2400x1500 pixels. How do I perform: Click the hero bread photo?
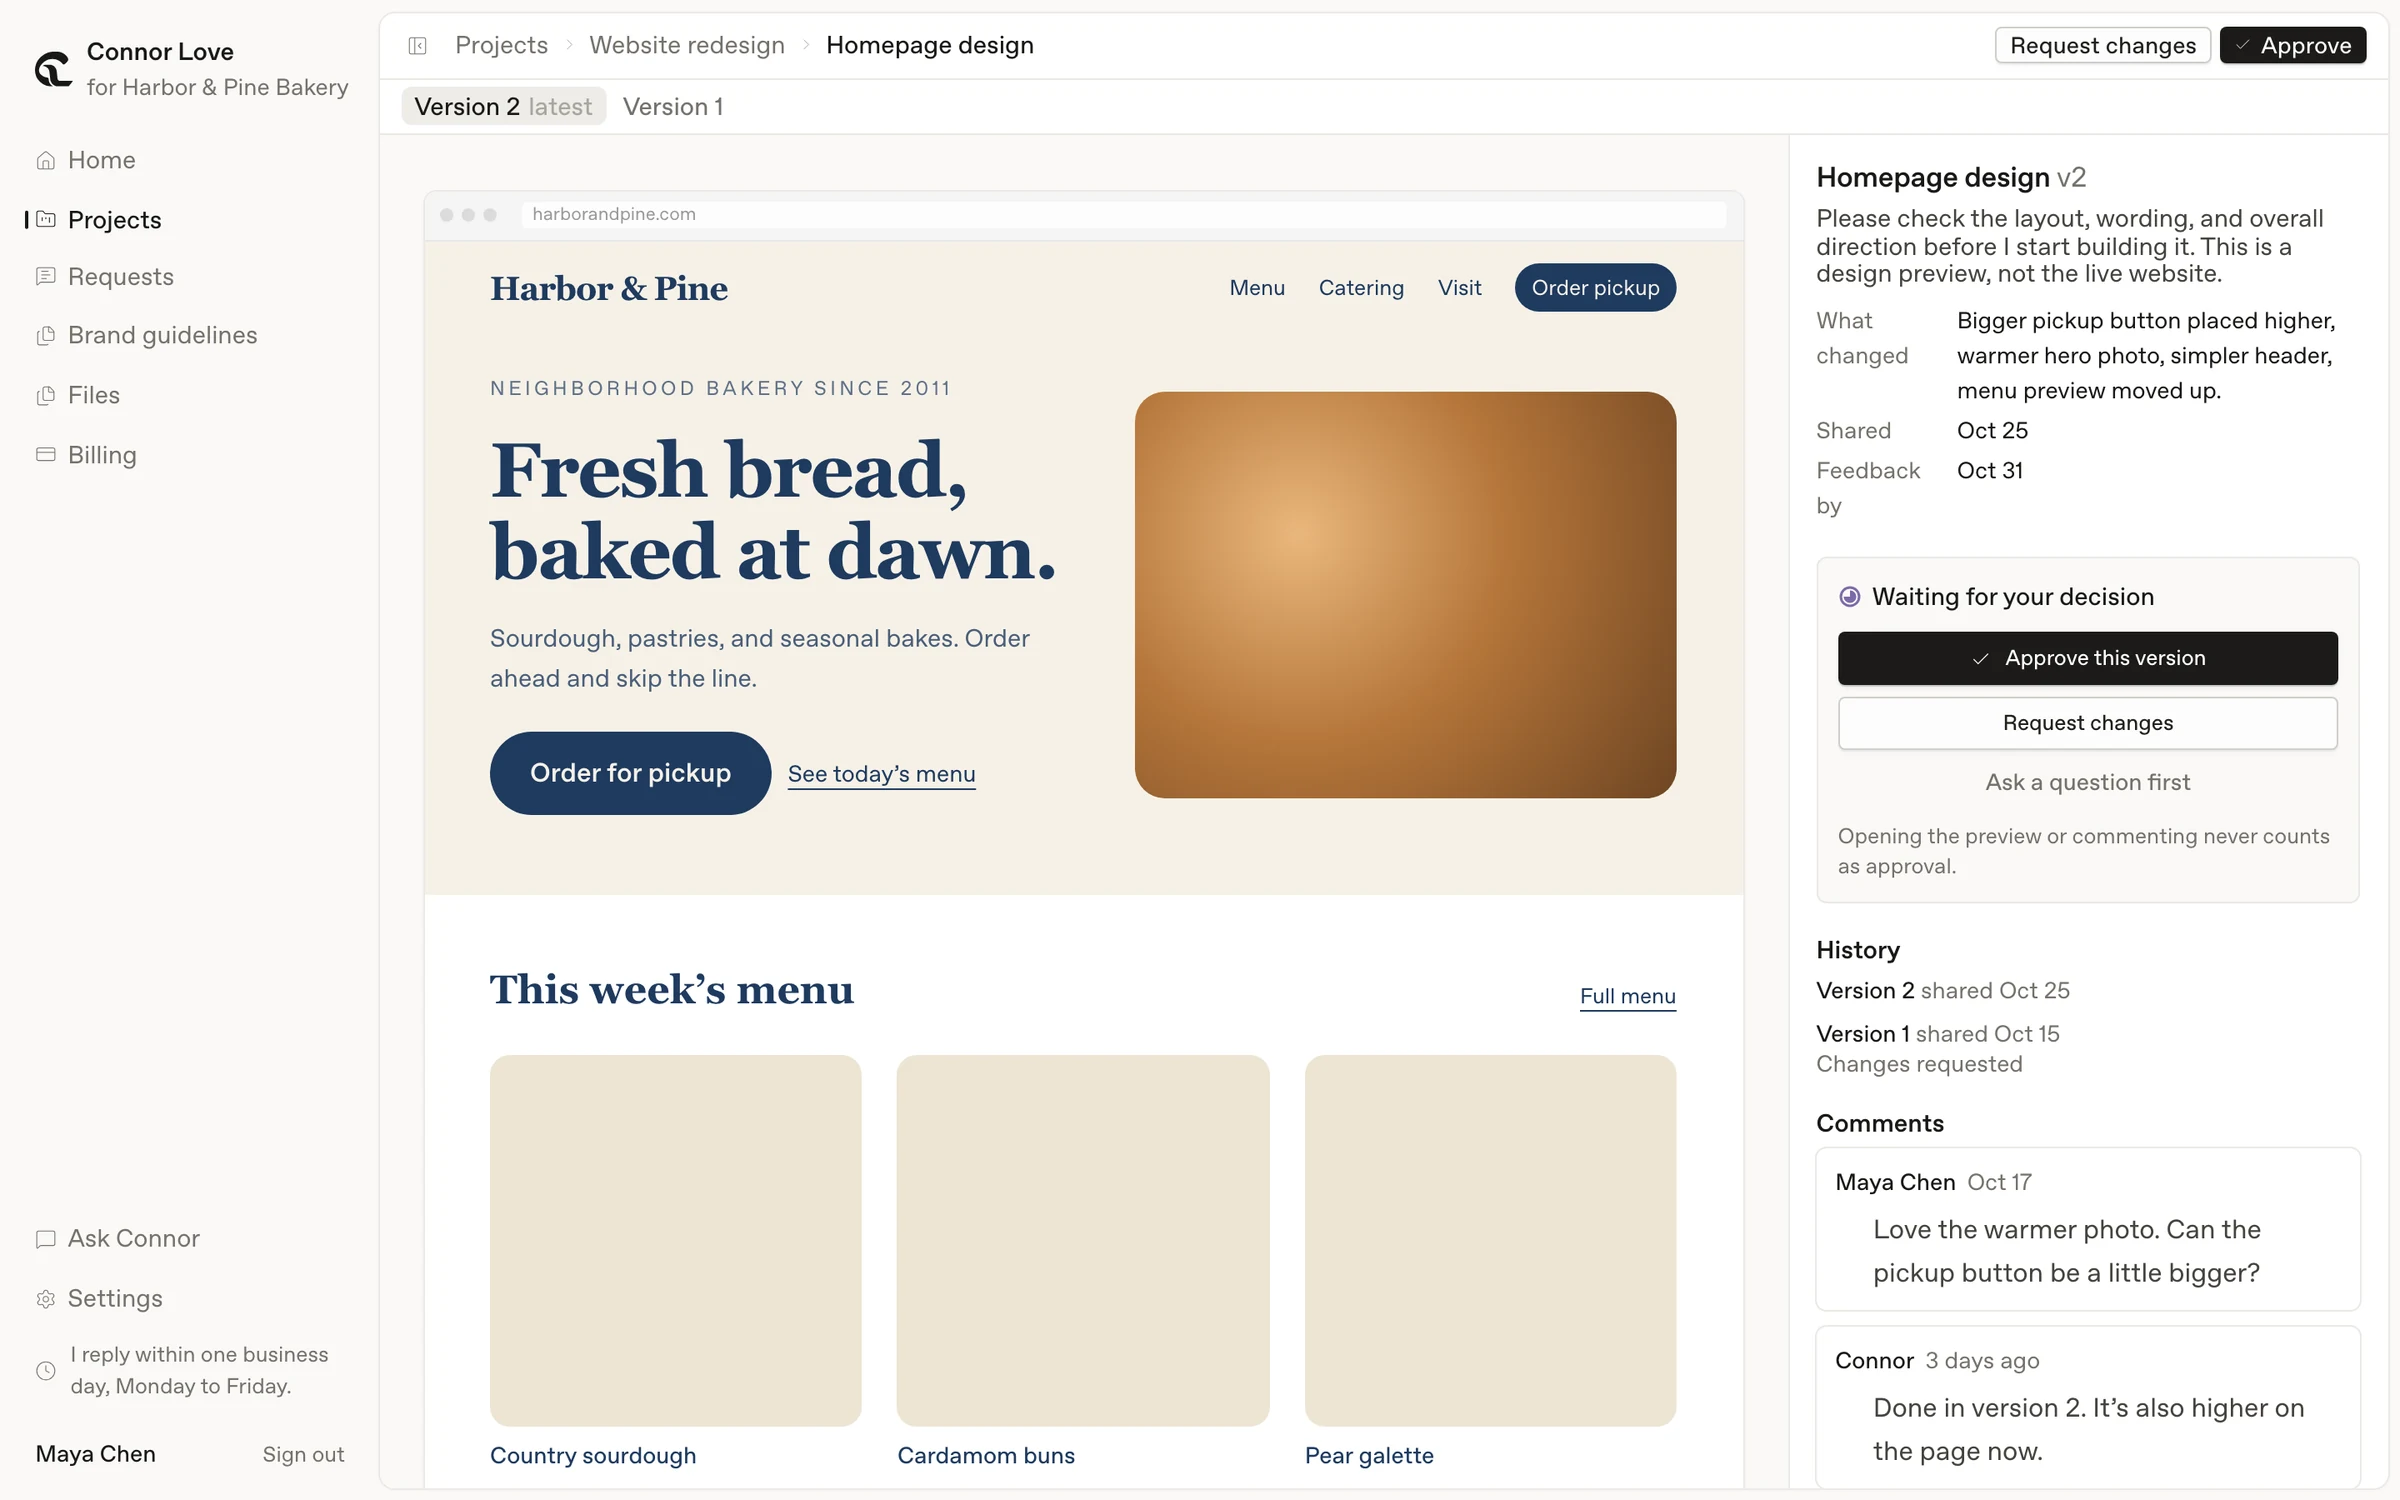point(1405,595)
